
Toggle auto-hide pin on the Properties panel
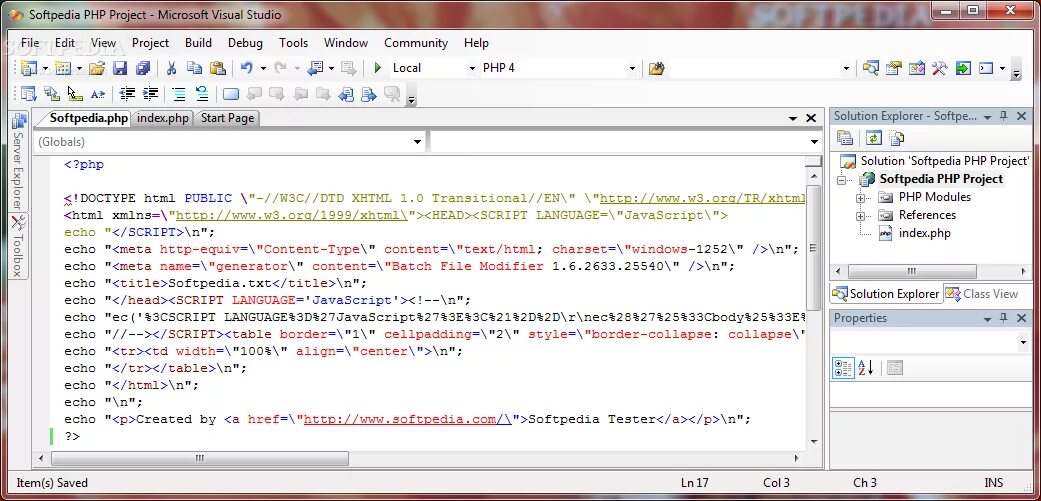click(1004, 318)
